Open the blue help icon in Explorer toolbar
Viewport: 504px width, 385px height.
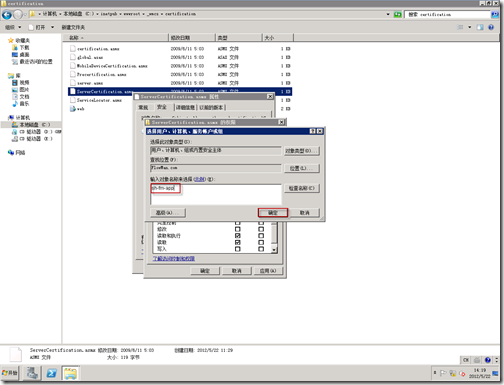[491, 27]
